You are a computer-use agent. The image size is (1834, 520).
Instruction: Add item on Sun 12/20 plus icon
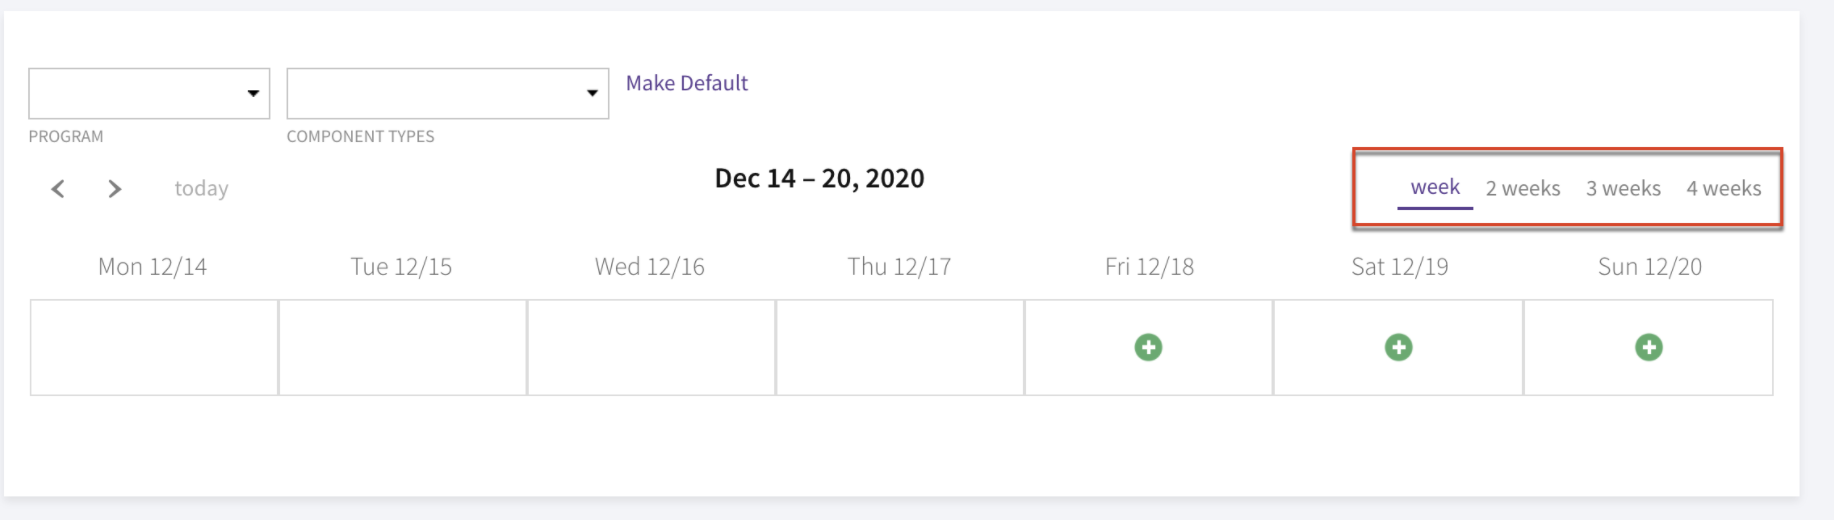(1648, 347)
